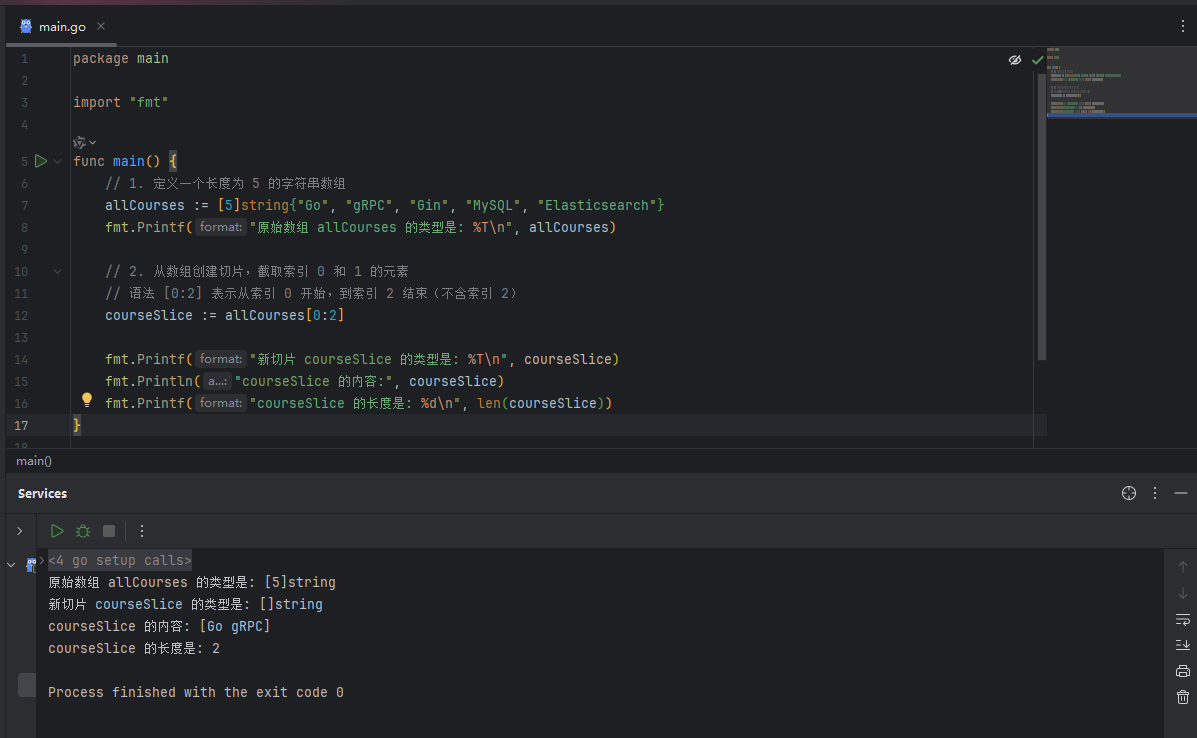This screenshot has width=1197, height=738.
Task: Open Services panel locate target icon
Action: pos(1129,493)
